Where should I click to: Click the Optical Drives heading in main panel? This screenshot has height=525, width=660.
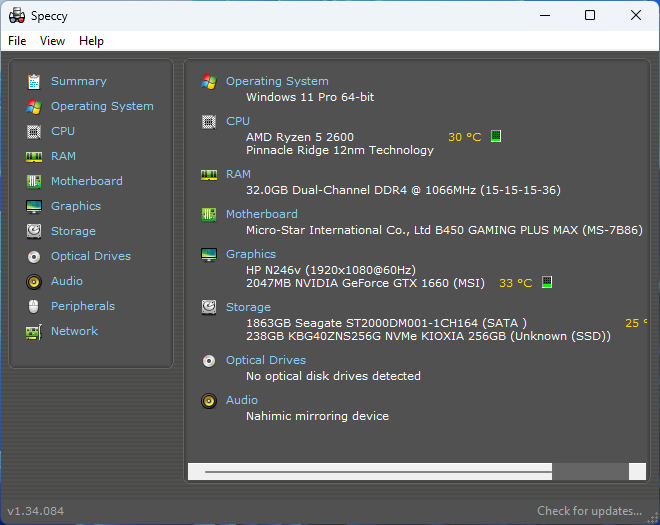click(x=266, y=360)
